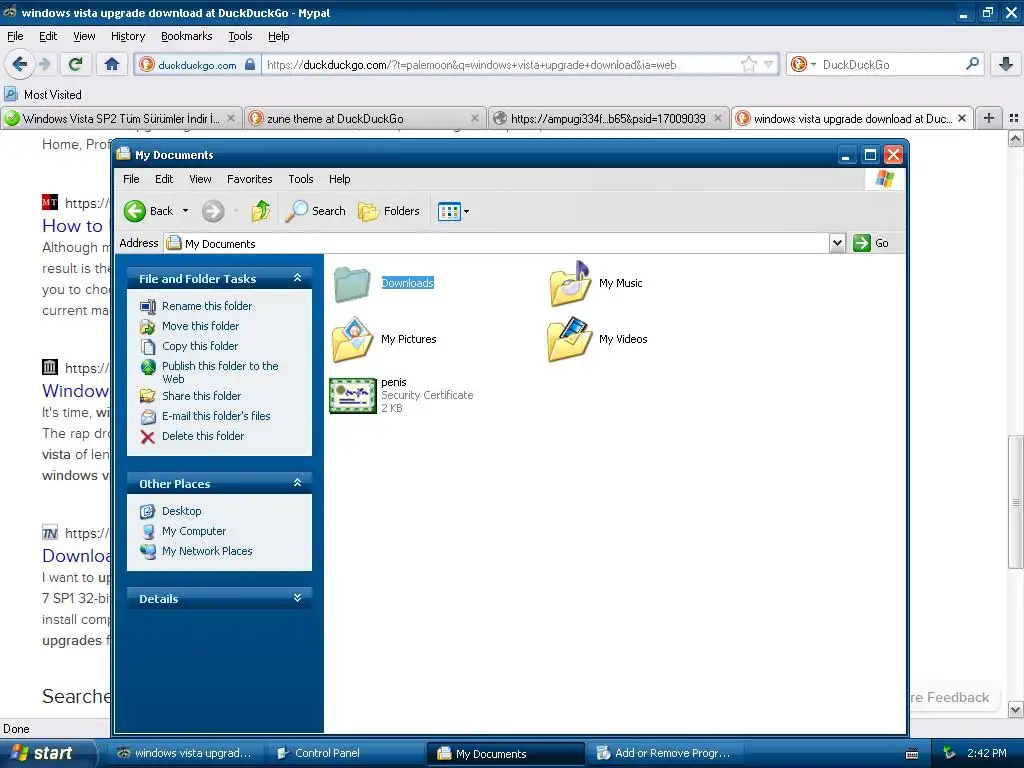Viewport: 1024px width, 768px height.
Task: Open a new tab with plus button
Action: click(x=989, y=118)
